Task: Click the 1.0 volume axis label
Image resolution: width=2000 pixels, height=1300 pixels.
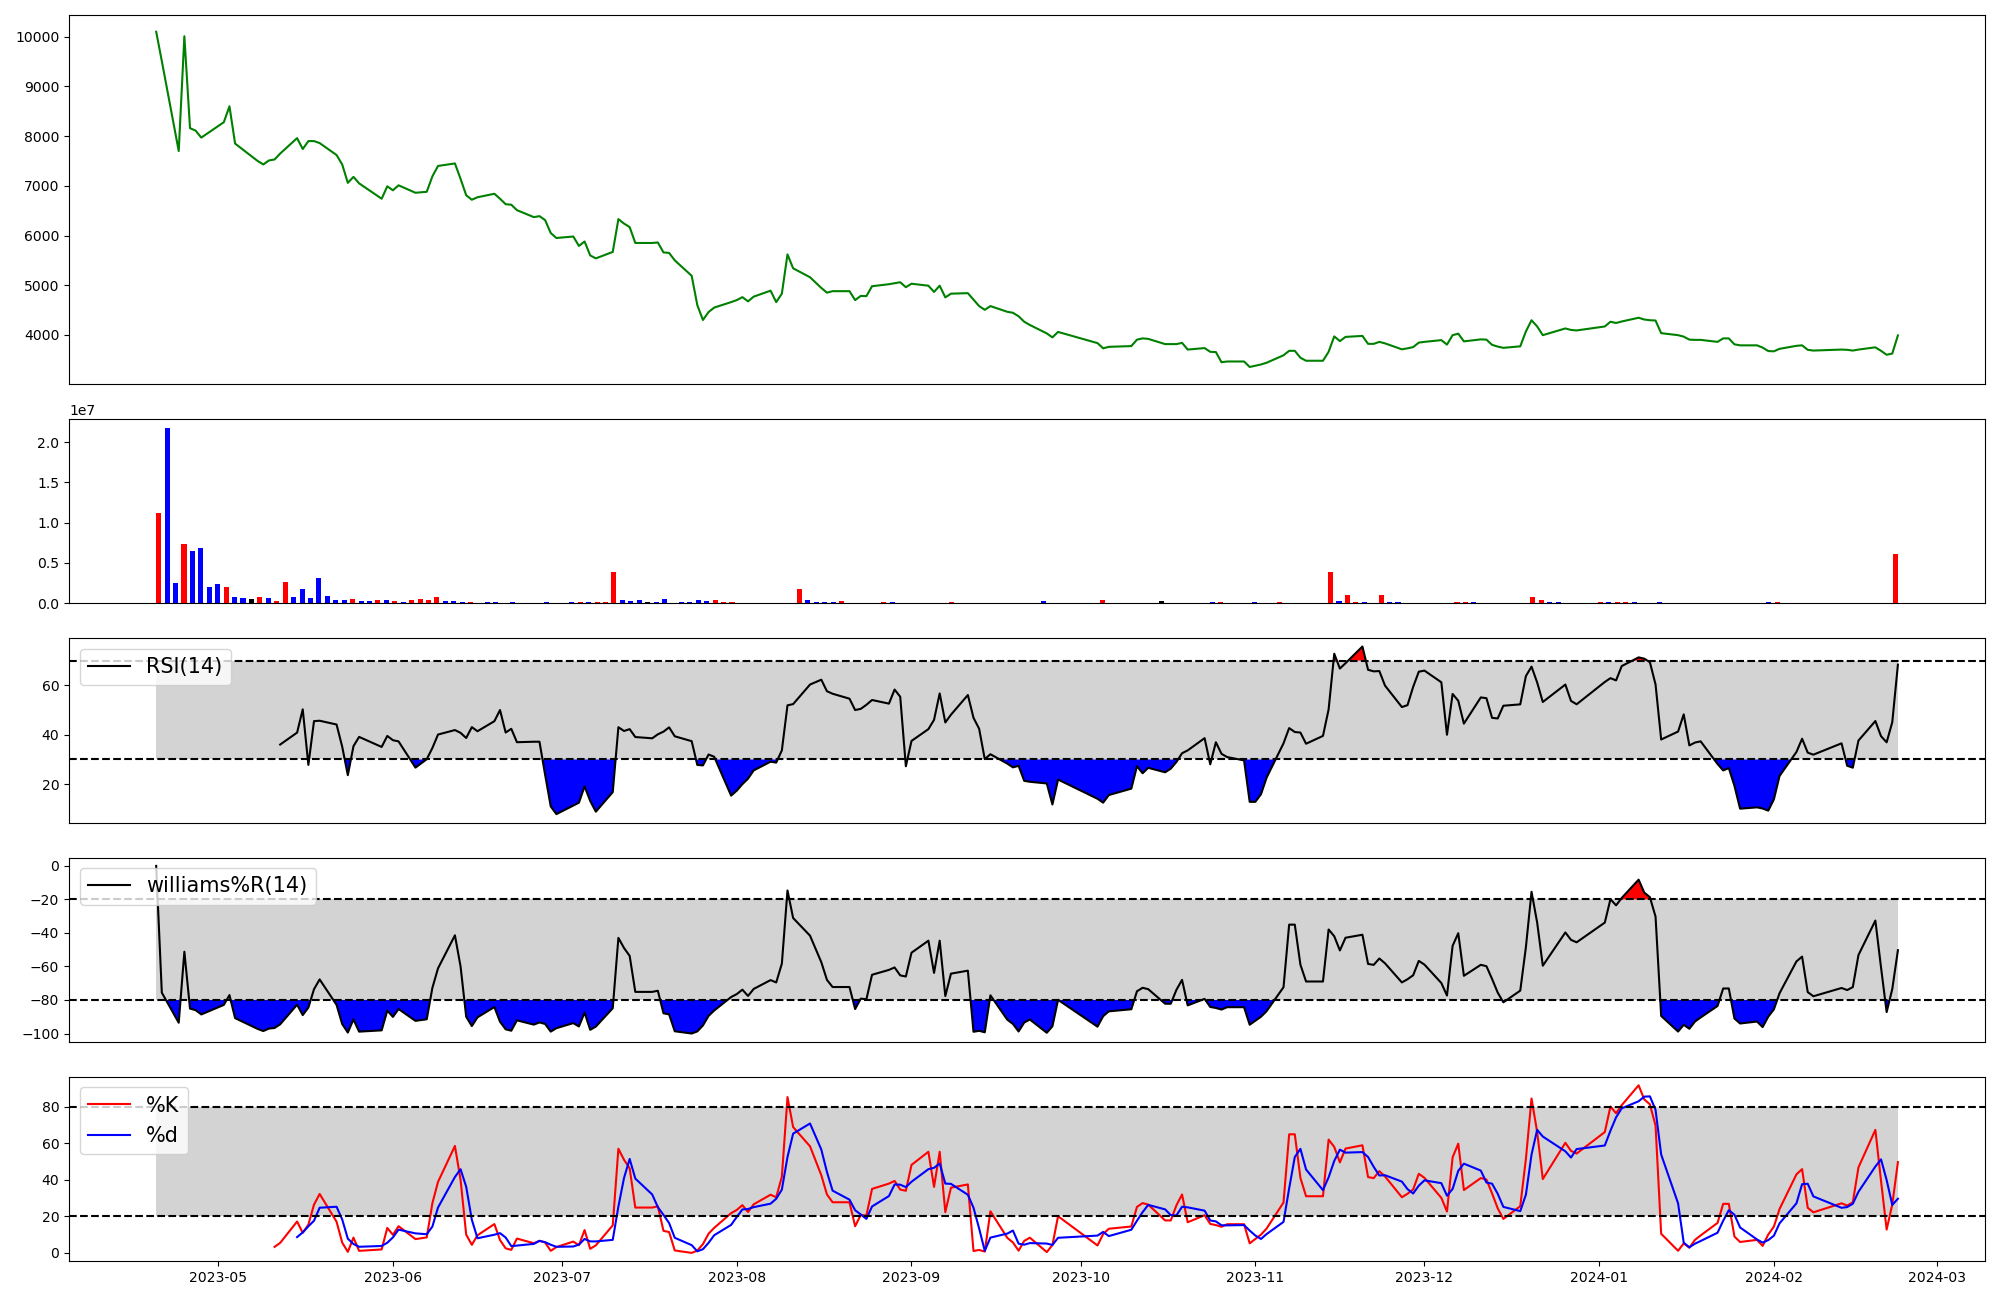Action: tap(48, 523)
